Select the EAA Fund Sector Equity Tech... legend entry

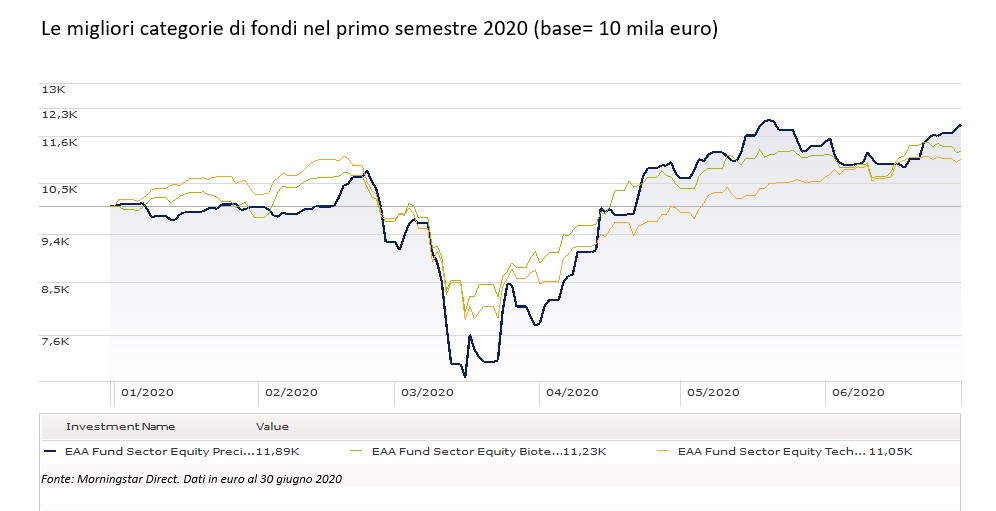771,452
